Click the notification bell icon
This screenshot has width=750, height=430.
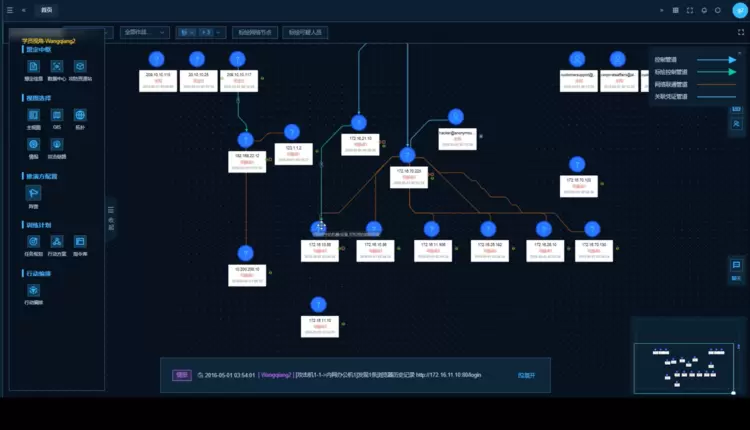tap(704, 10)
